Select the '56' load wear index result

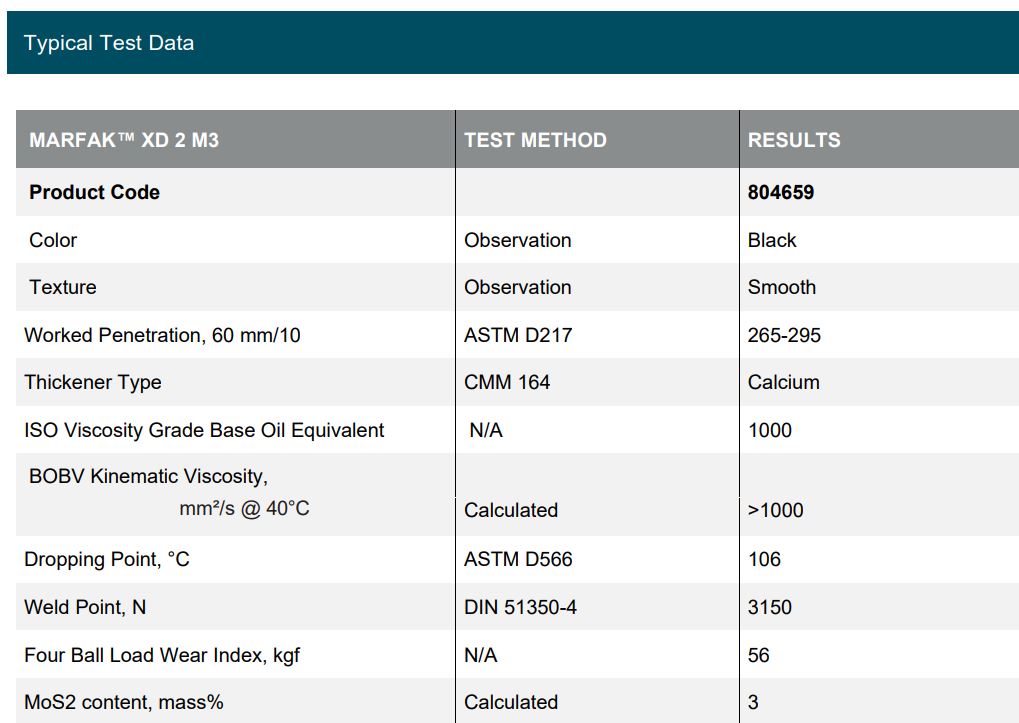pos(758,655)
